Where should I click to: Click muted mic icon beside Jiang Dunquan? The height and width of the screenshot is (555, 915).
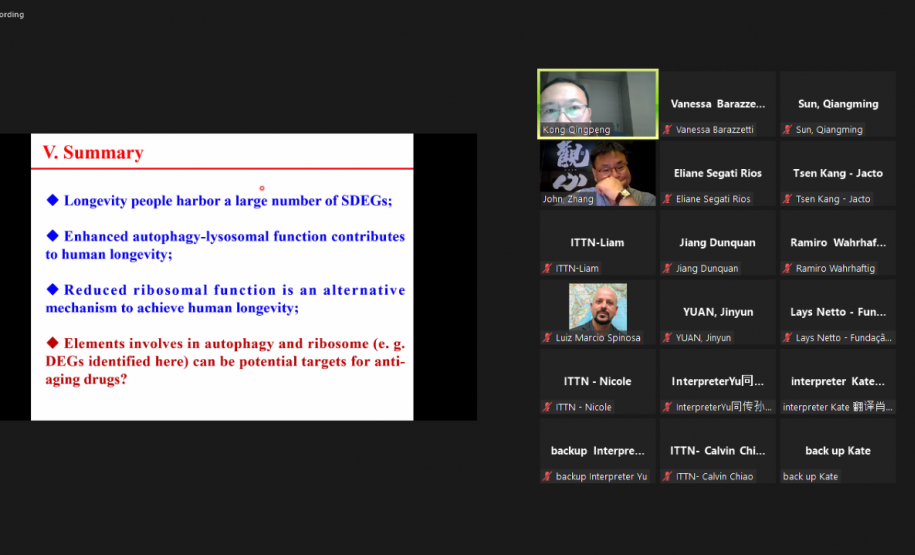tap(668, 268)
